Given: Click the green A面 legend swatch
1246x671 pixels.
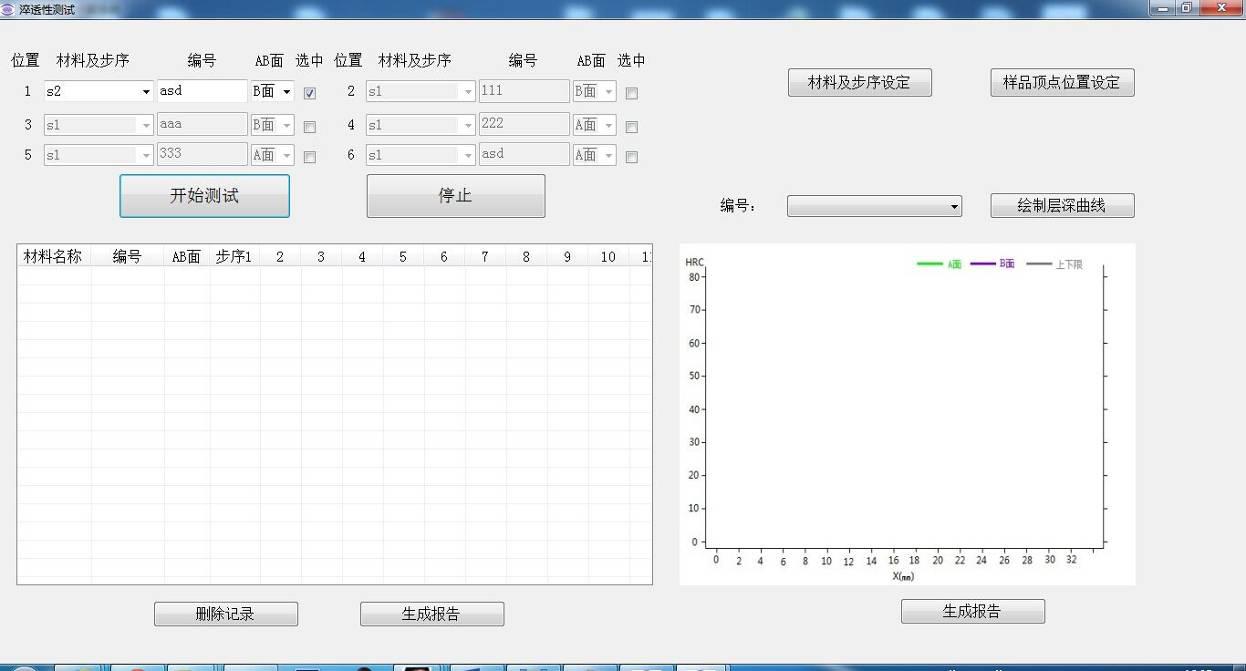Looking at the screenshot, I should click(930, 264).
